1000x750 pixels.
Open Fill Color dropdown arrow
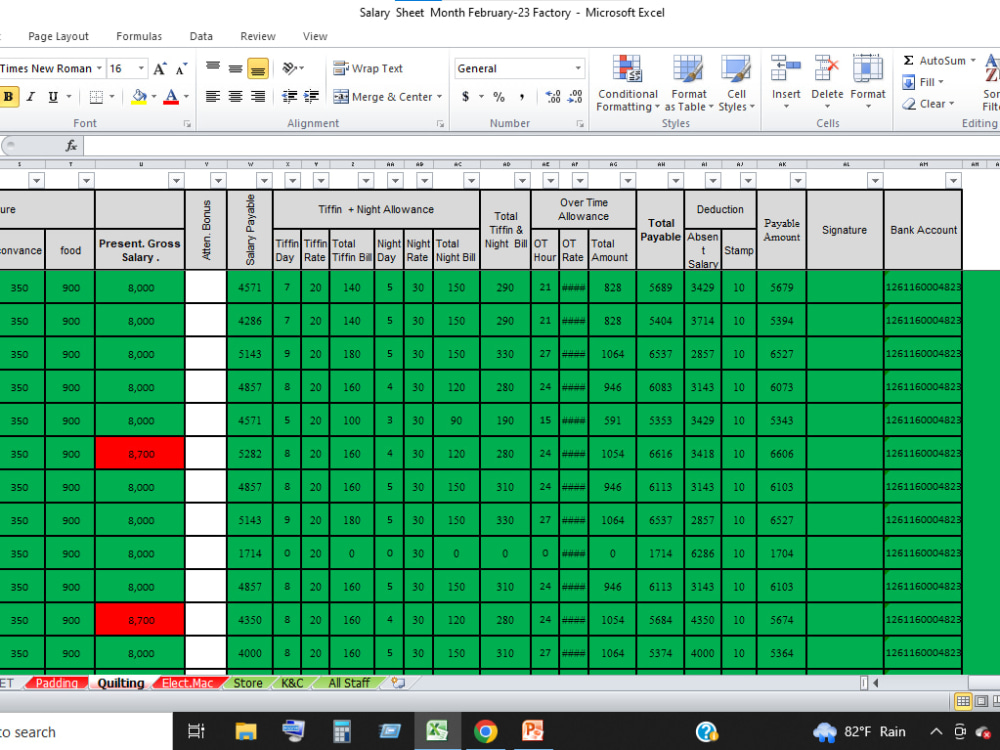click(154, 97)
